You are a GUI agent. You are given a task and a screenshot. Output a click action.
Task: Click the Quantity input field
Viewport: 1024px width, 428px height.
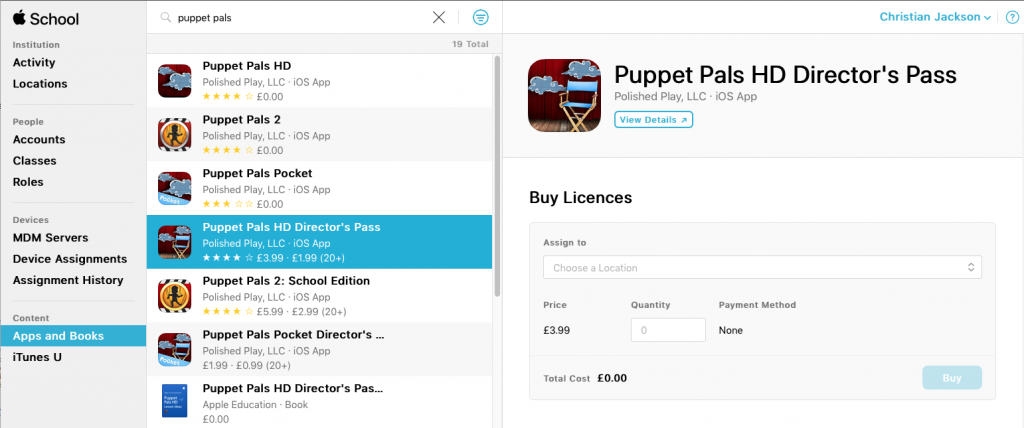point(668,330)
